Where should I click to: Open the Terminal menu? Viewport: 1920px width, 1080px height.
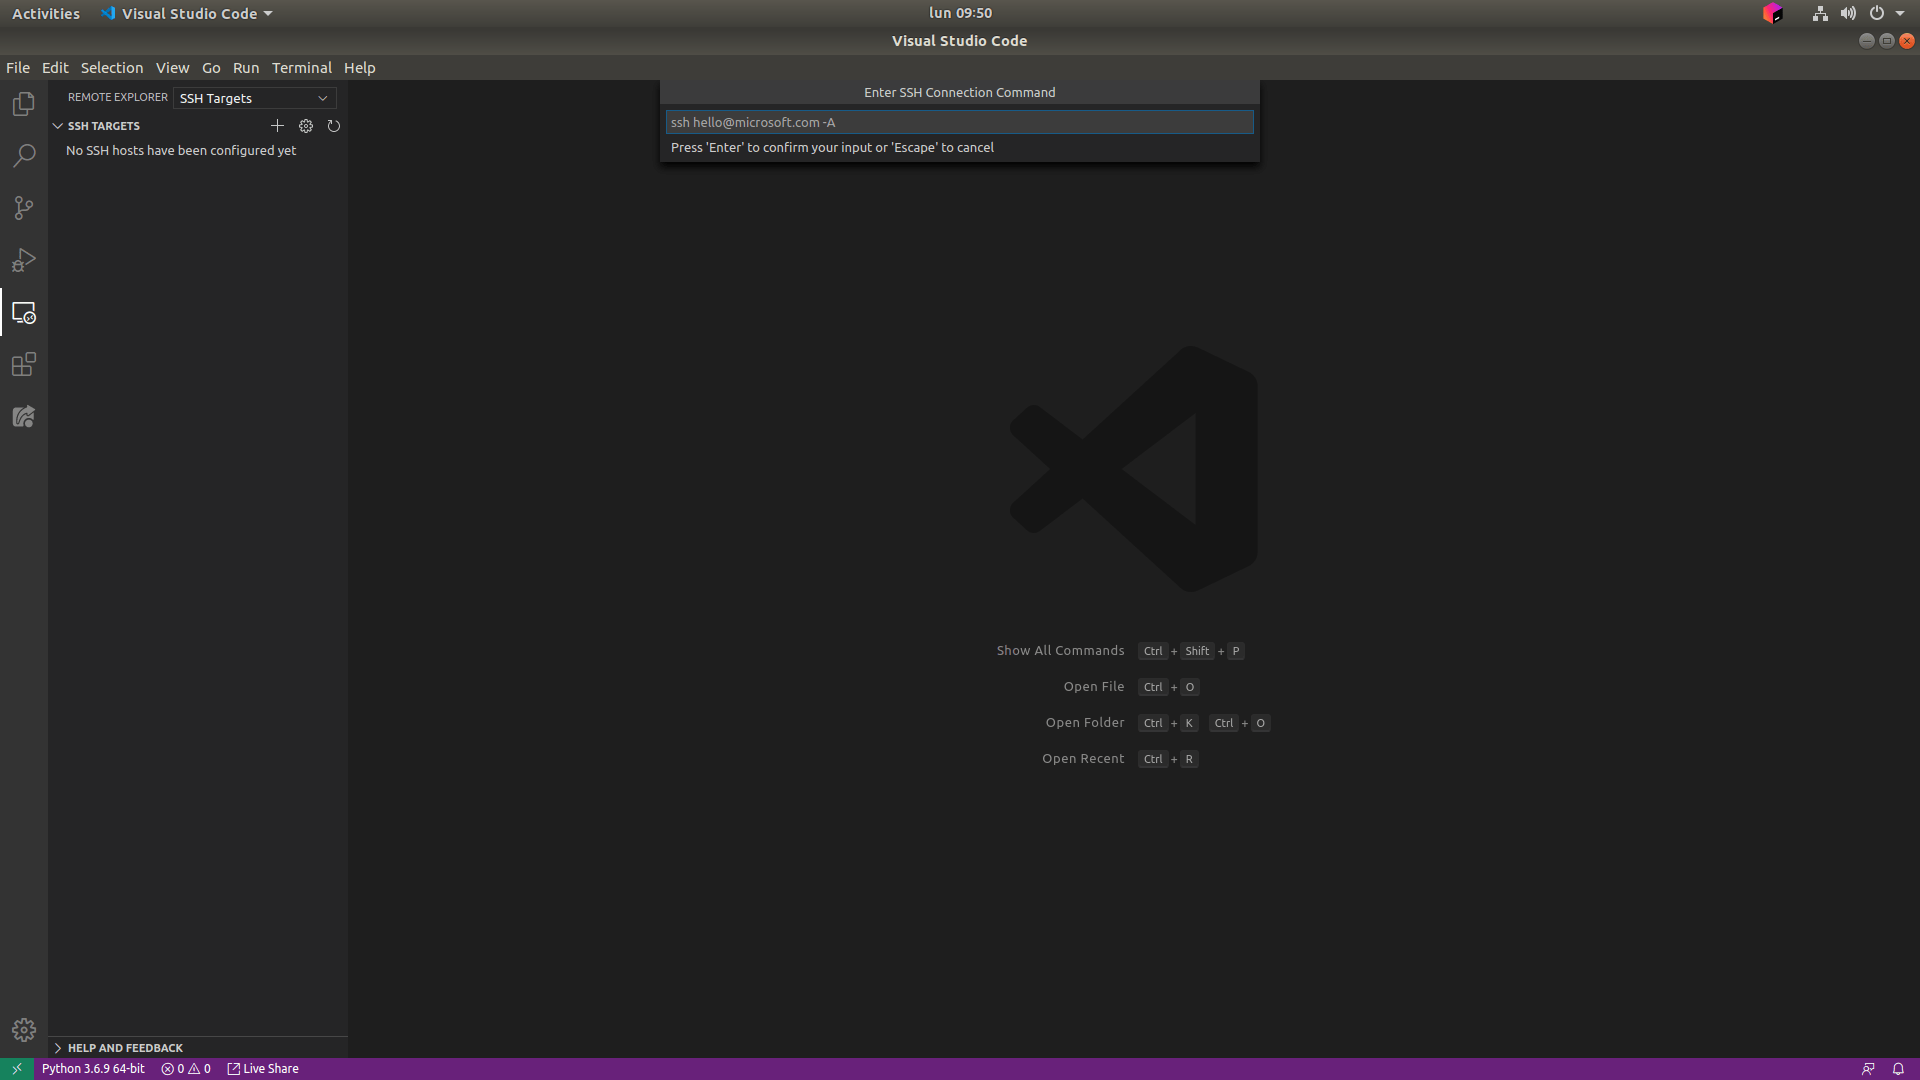click(301, 68)
